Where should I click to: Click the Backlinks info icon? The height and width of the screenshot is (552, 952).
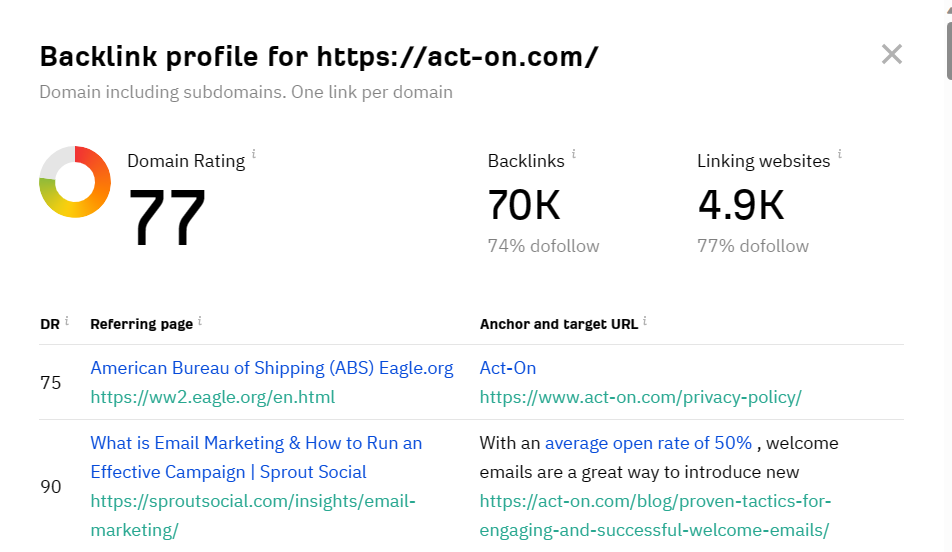coord(573,154)
